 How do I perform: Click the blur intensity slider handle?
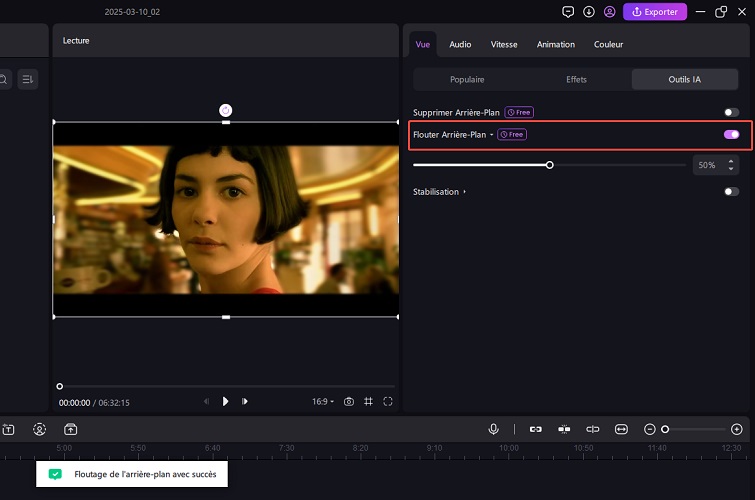coord(549,165)
